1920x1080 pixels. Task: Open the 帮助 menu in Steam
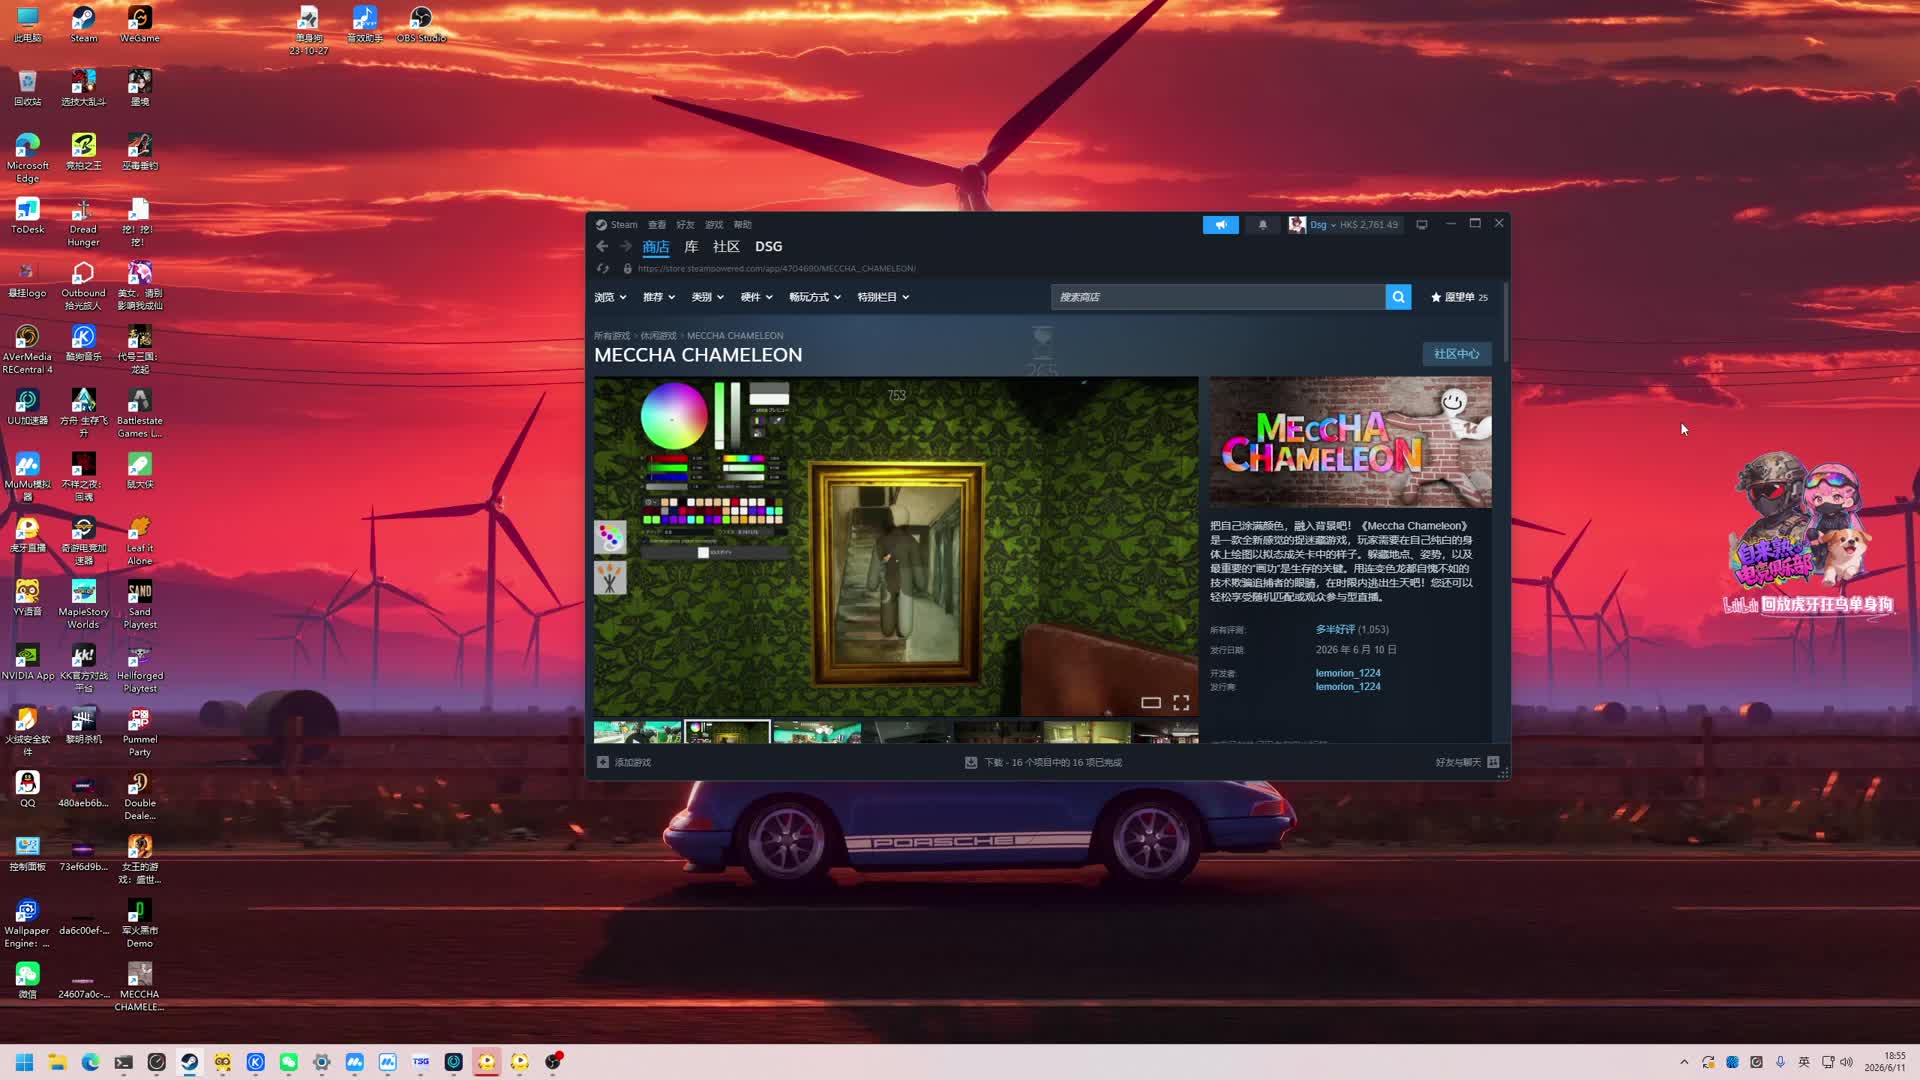pyautogui.click(x=742, y=225)
